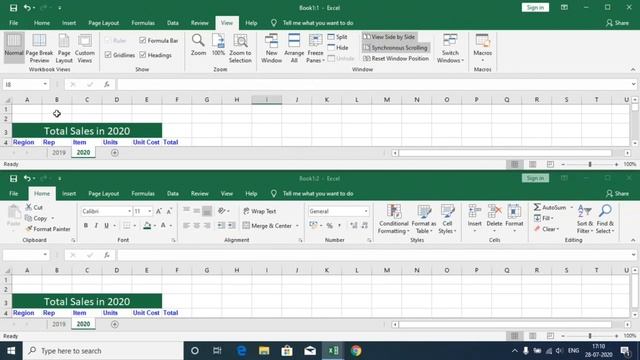
Task: Click fill color swatch in Font group
Action: tap(147, 225)
